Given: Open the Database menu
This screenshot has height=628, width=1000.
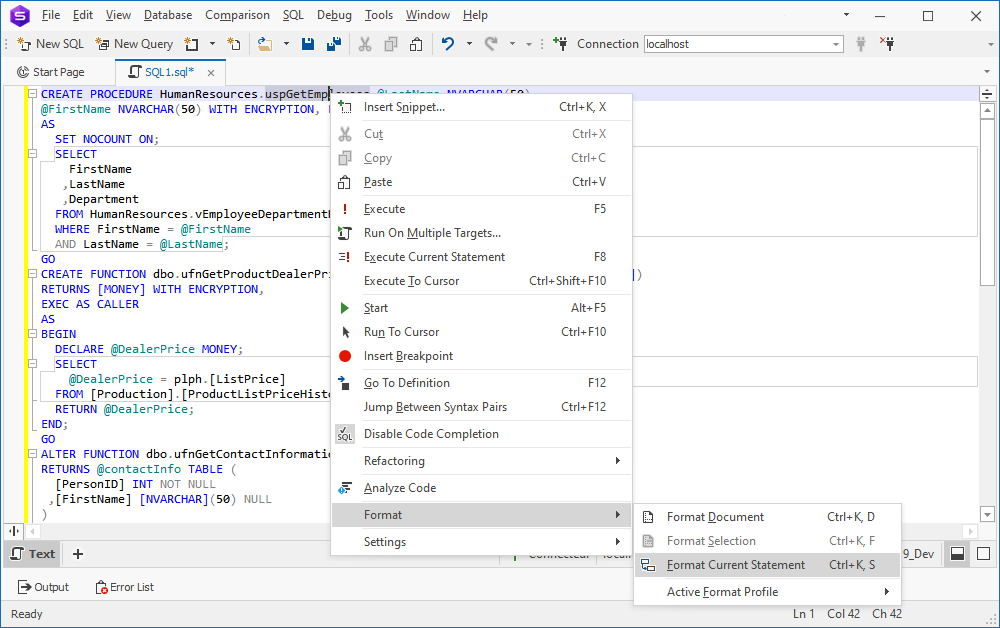Looking at the screenshot, I should click(167, 15).
